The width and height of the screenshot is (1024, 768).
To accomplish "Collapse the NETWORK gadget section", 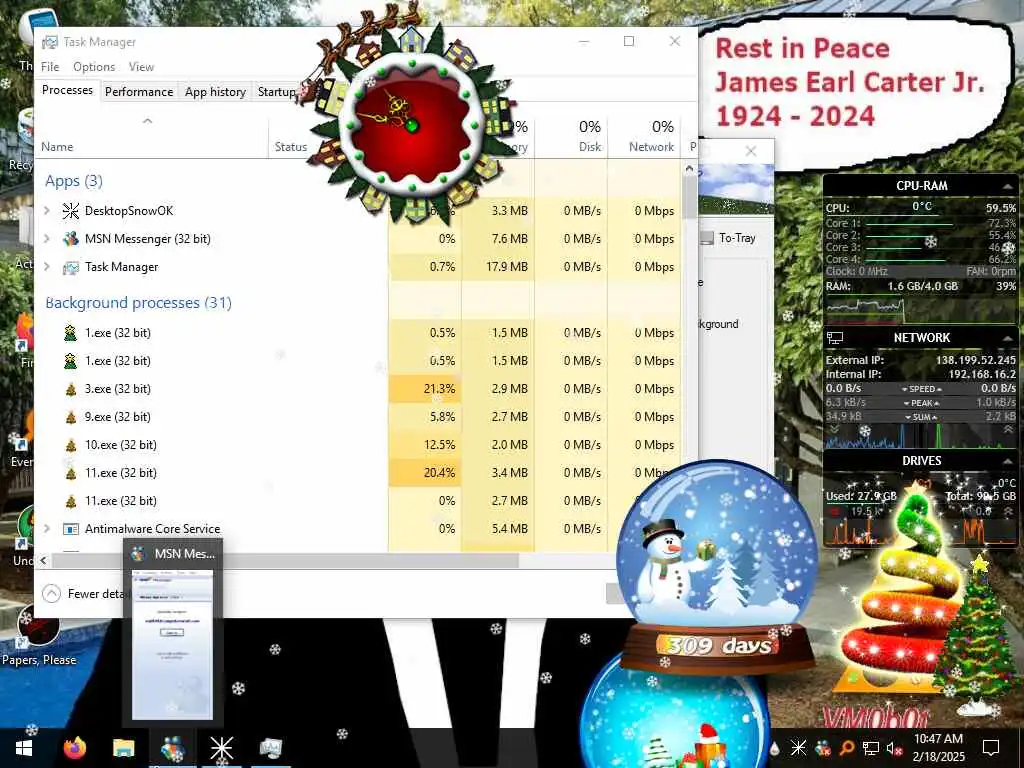I will [1008, 338].
